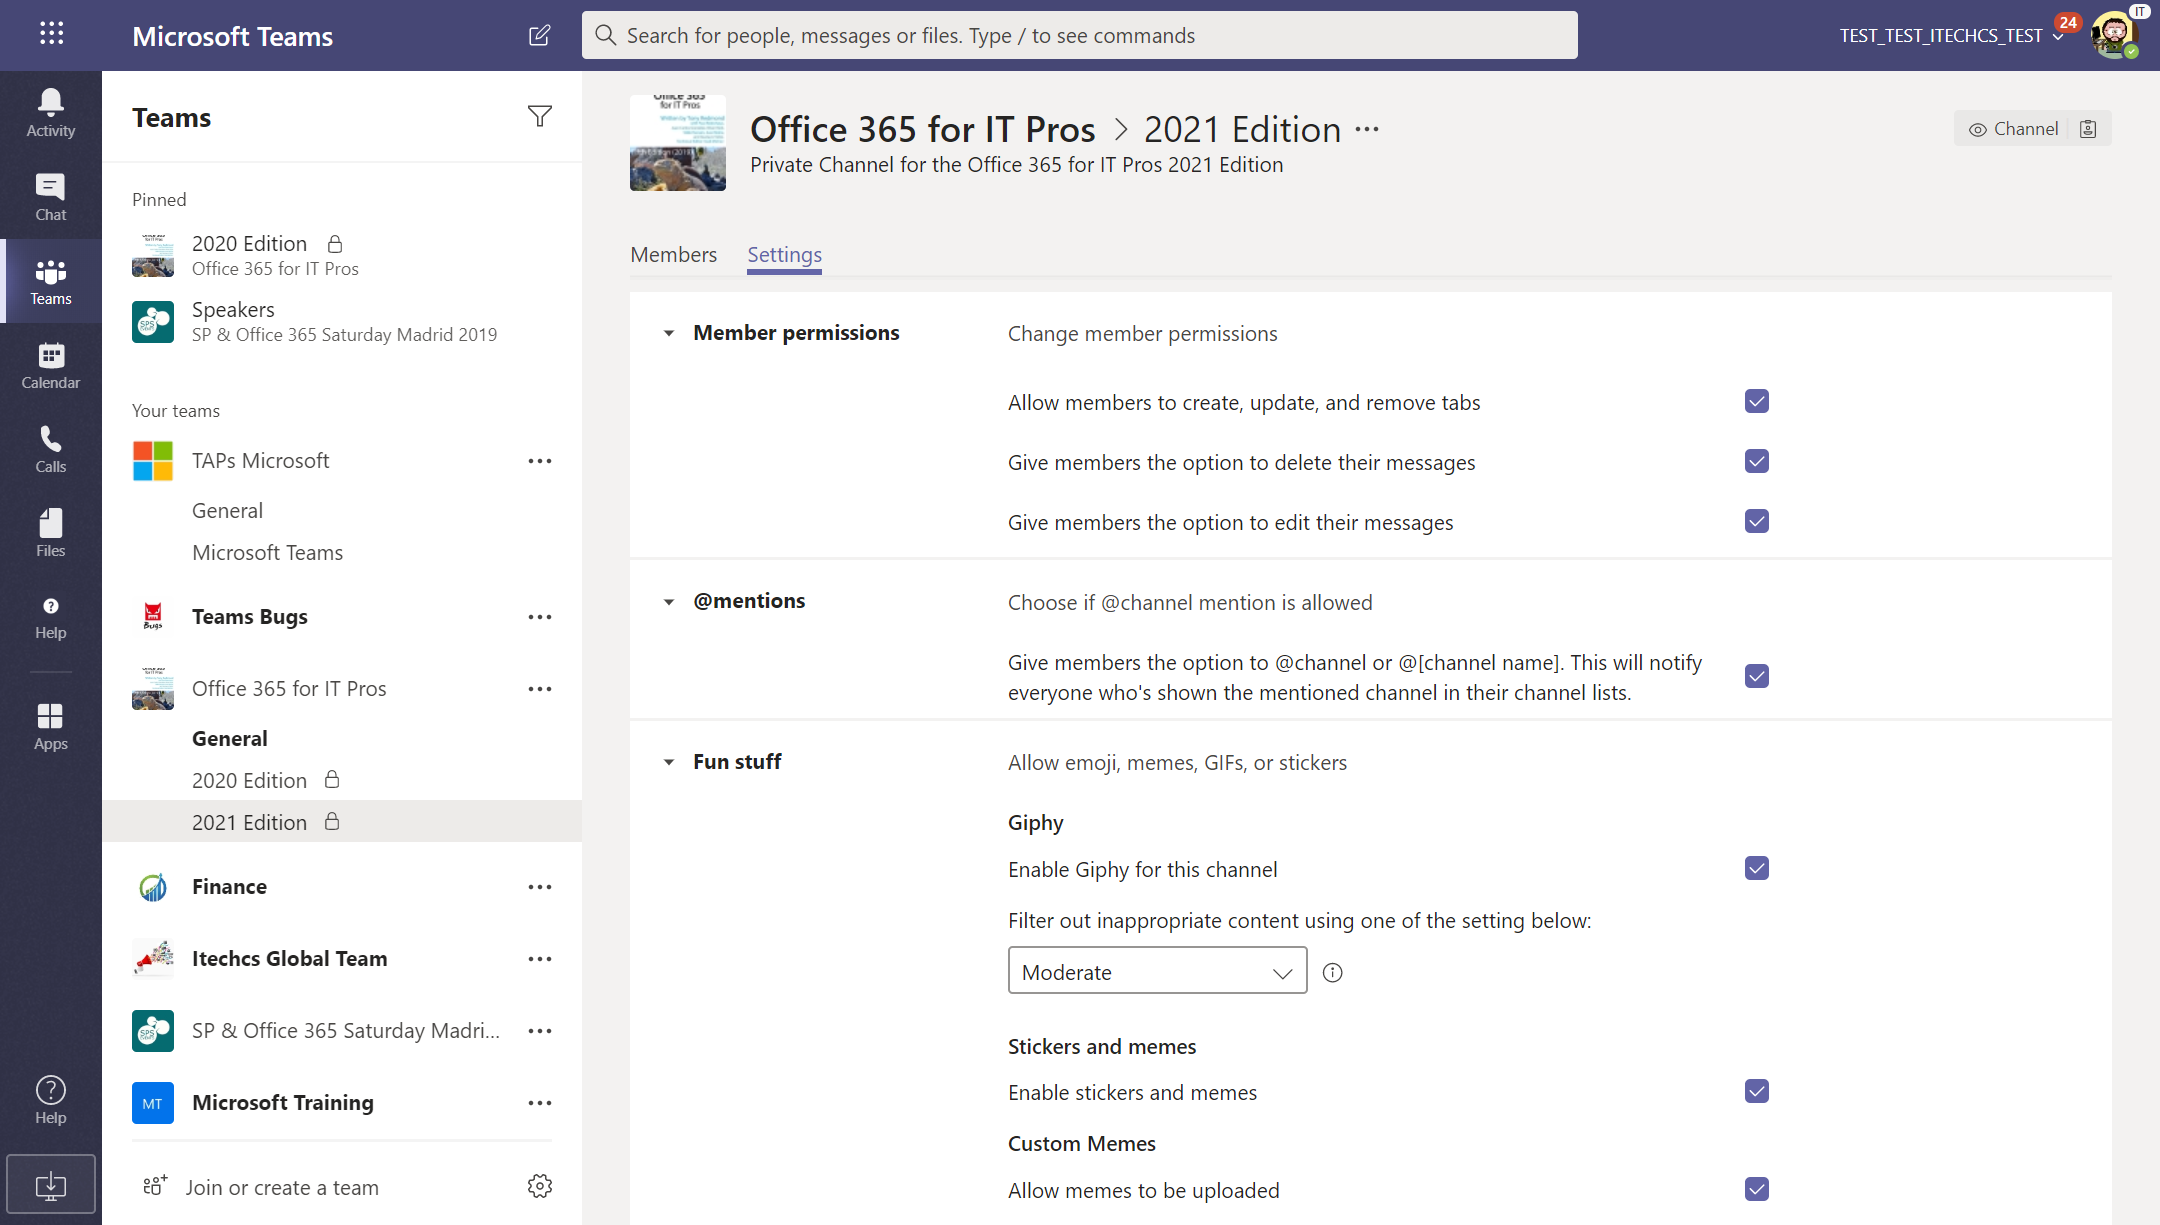Select the Settings tab
Image resolution: width=2160 pixels, height=1225 pixels.
[x=784, y=255]
